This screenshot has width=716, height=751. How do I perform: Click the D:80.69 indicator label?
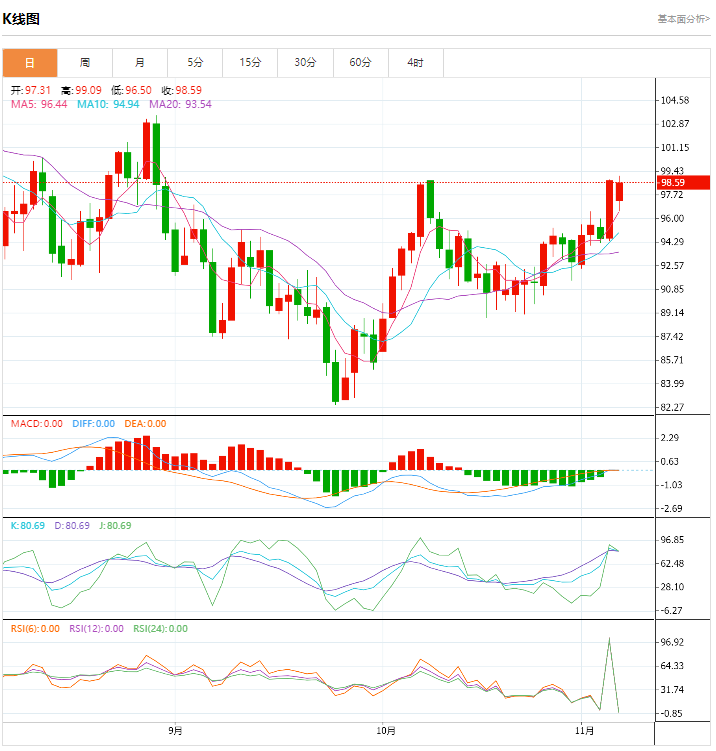(x=72, y=526)
